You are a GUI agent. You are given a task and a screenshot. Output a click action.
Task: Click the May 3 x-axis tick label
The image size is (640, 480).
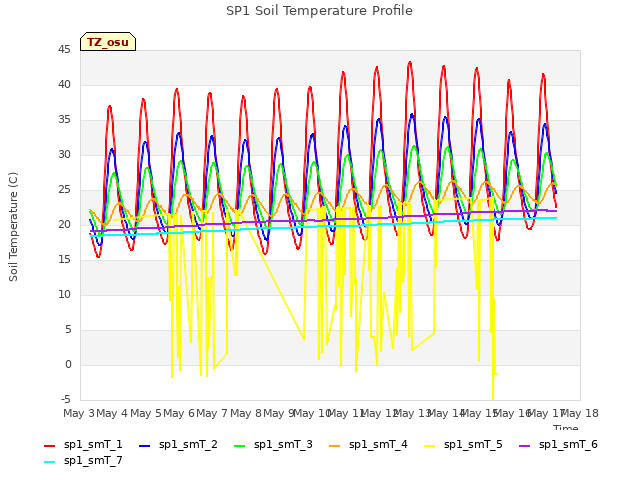click(79, 413)
